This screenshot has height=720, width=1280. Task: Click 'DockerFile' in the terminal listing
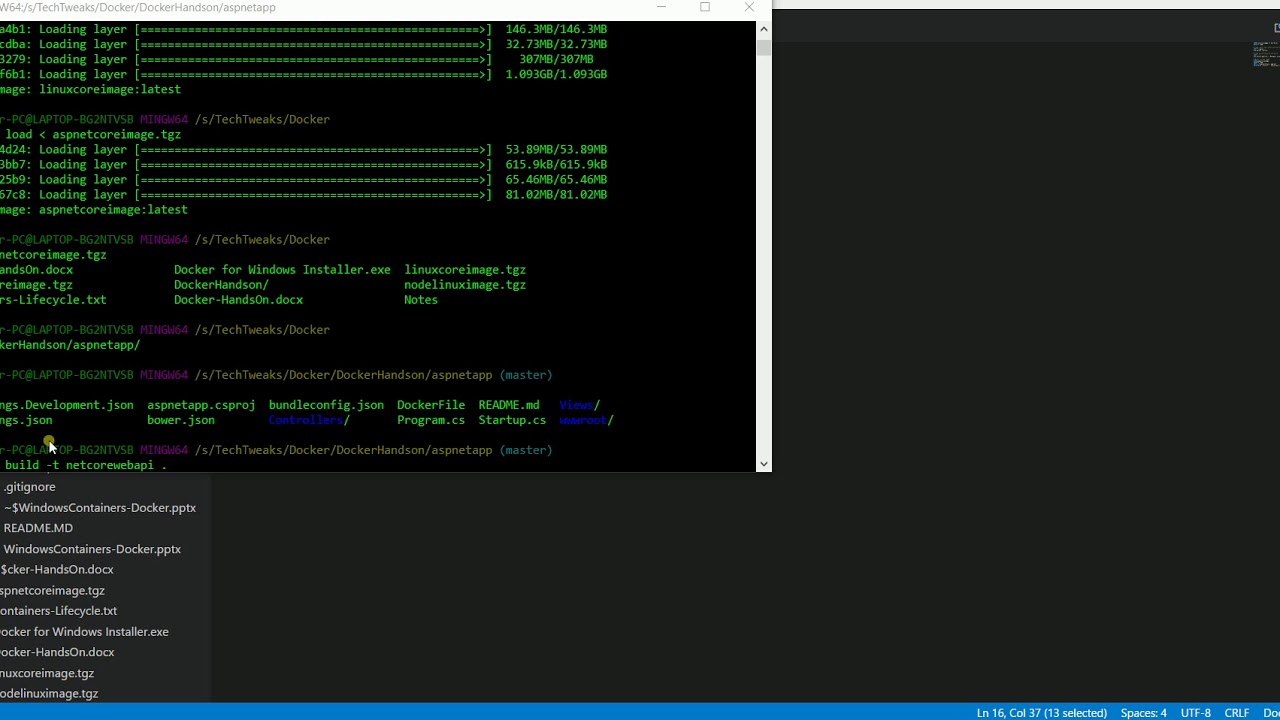click(x=431, y=405)
